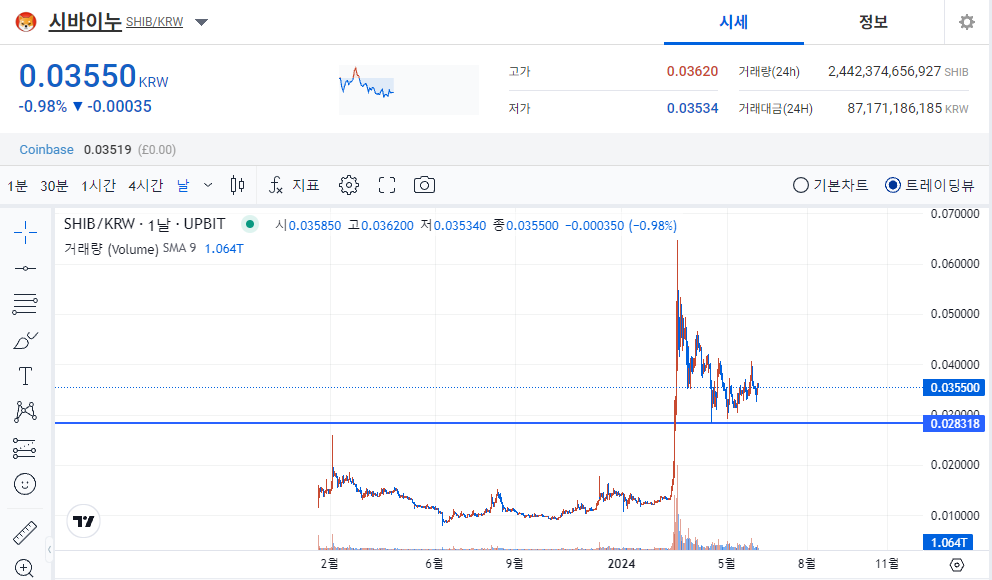Open time axis settings gear icon

pos(957,565)
